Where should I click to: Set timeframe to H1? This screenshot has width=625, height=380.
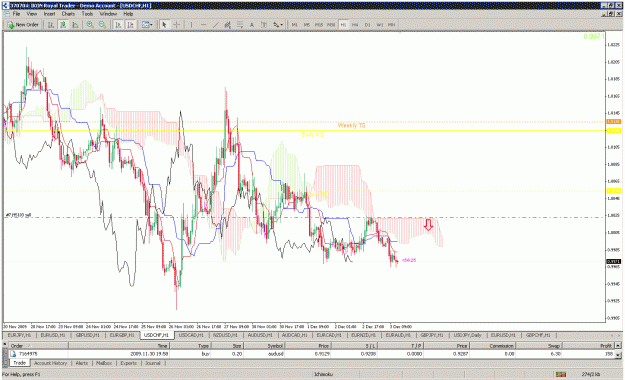click(x=343, y=25)
